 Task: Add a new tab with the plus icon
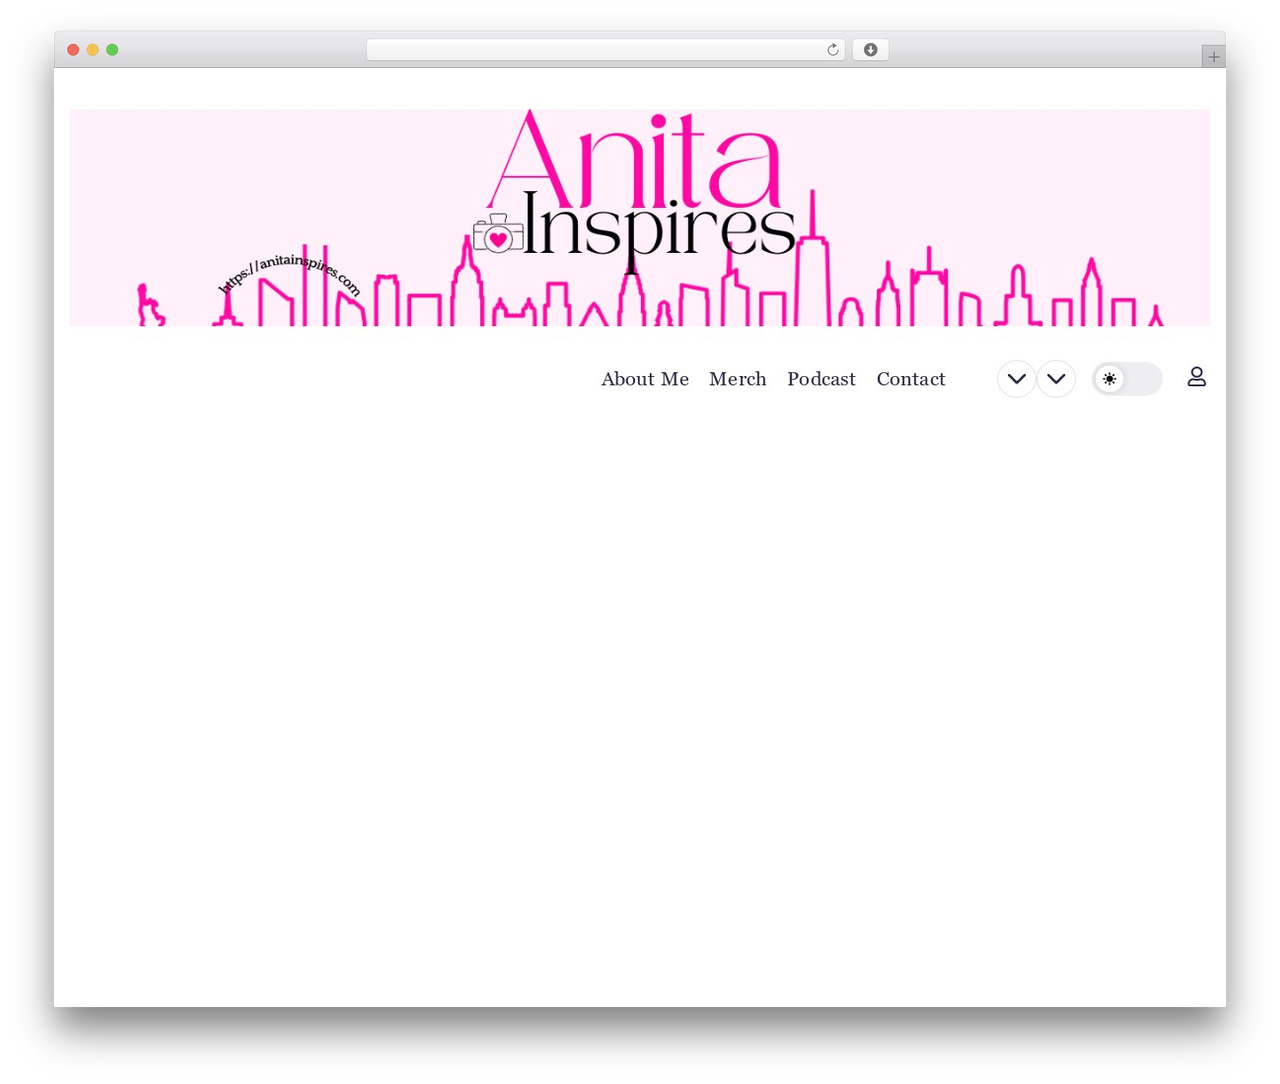[1213, 57]
